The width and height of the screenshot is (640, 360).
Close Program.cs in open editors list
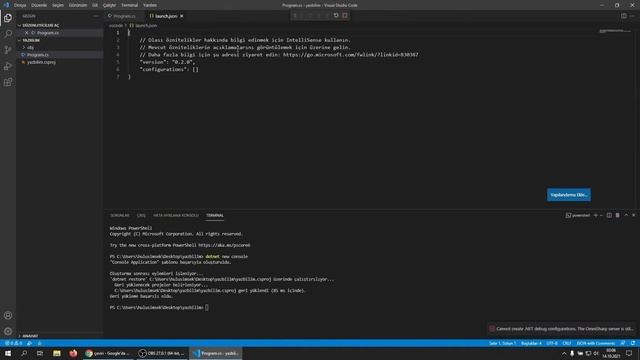pyautogui.click(x=27, y=33)
